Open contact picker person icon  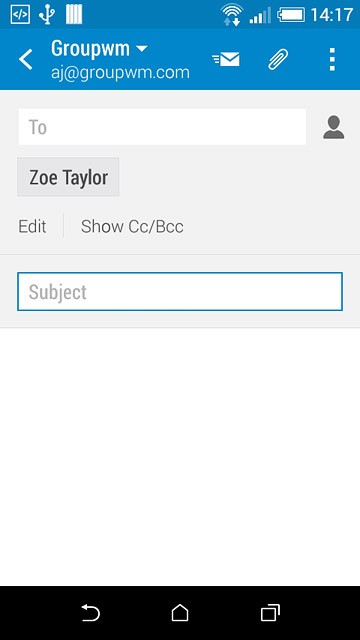click(x=333, y=127)
